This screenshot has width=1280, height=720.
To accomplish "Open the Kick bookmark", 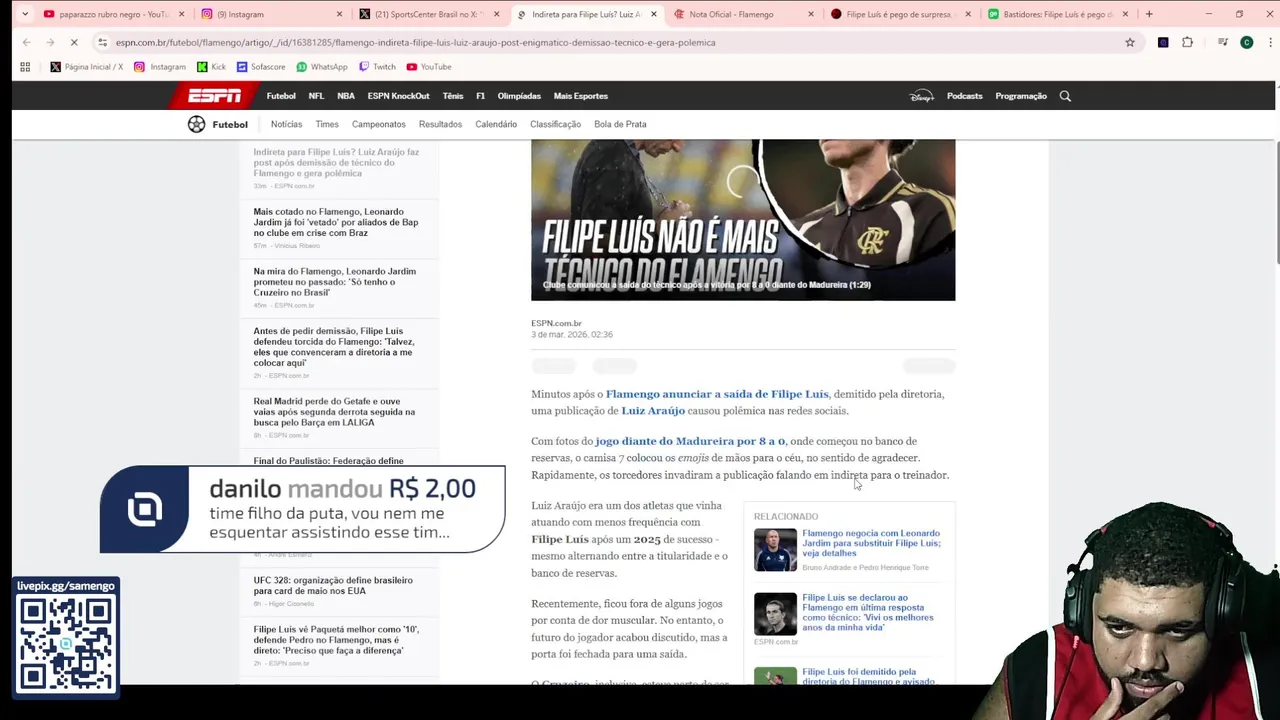I will pyautogui.click(x=211, y=67).
